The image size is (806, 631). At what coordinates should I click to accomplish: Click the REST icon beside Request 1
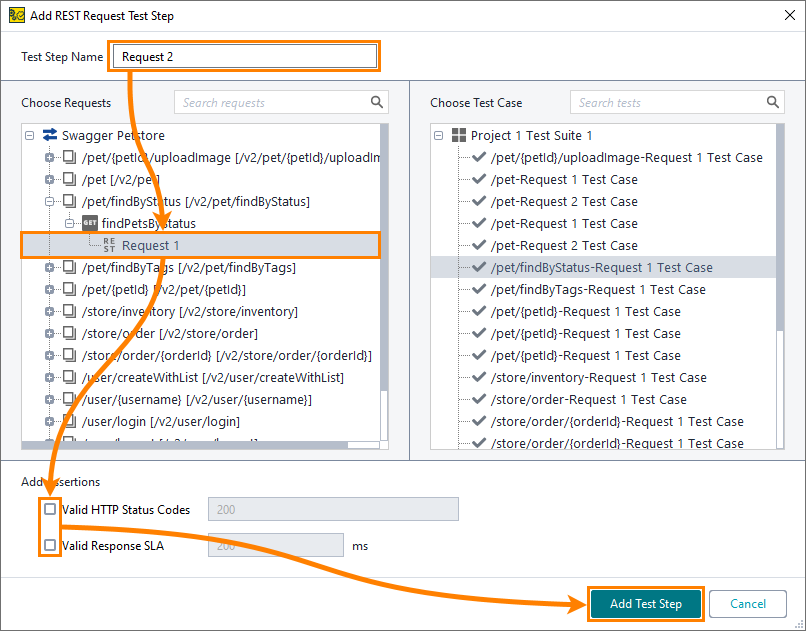(x=109, y=245)
